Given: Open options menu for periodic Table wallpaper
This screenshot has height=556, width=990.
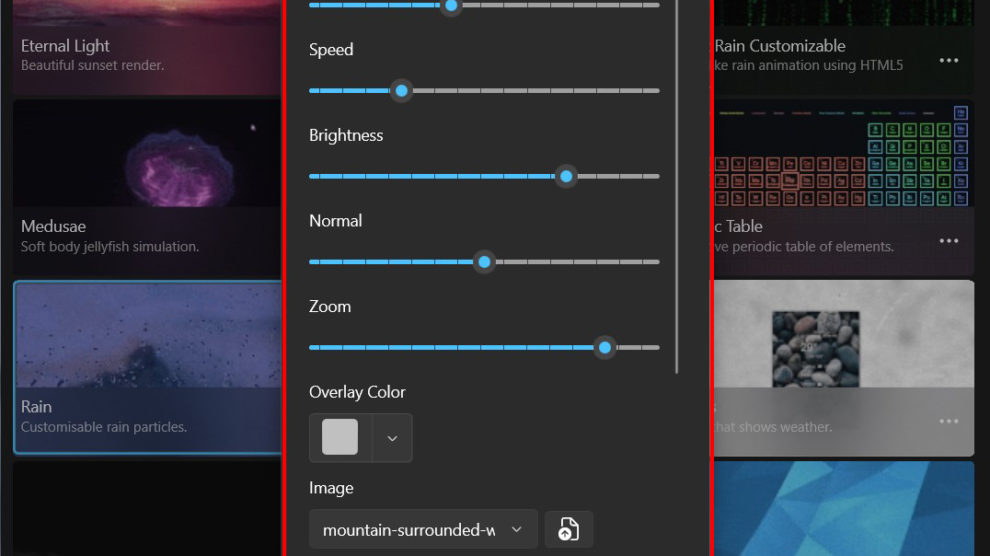Looking at the screenshot, I should click(x=948, y=241).
